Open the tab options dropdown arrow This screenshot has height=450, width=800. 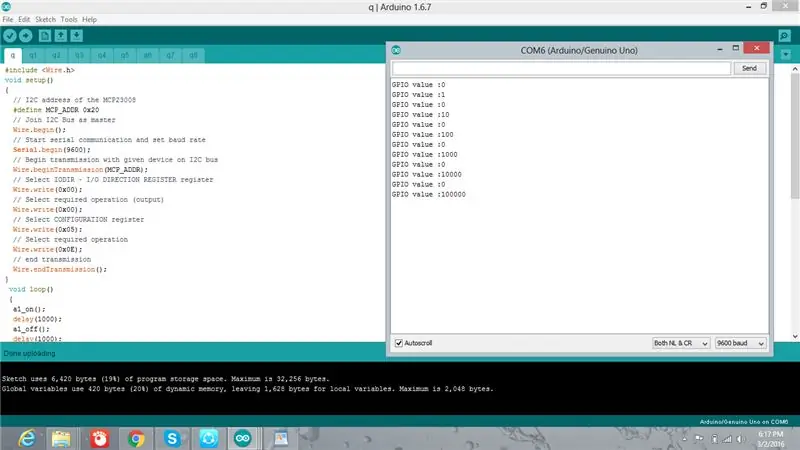[x=786, y=55]
